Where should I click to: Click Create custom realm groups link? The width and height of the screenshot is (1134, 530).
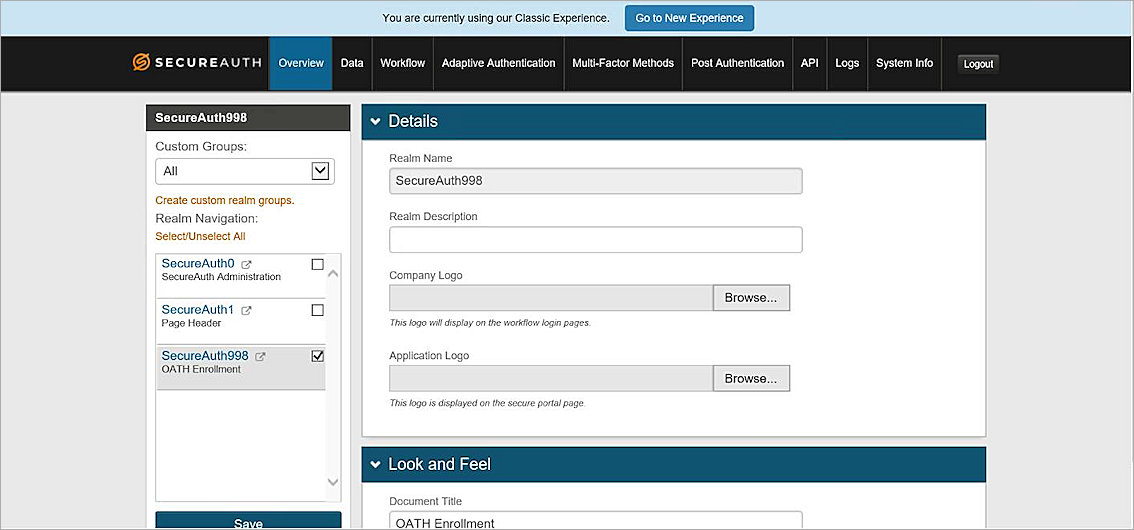click(225, 200)
